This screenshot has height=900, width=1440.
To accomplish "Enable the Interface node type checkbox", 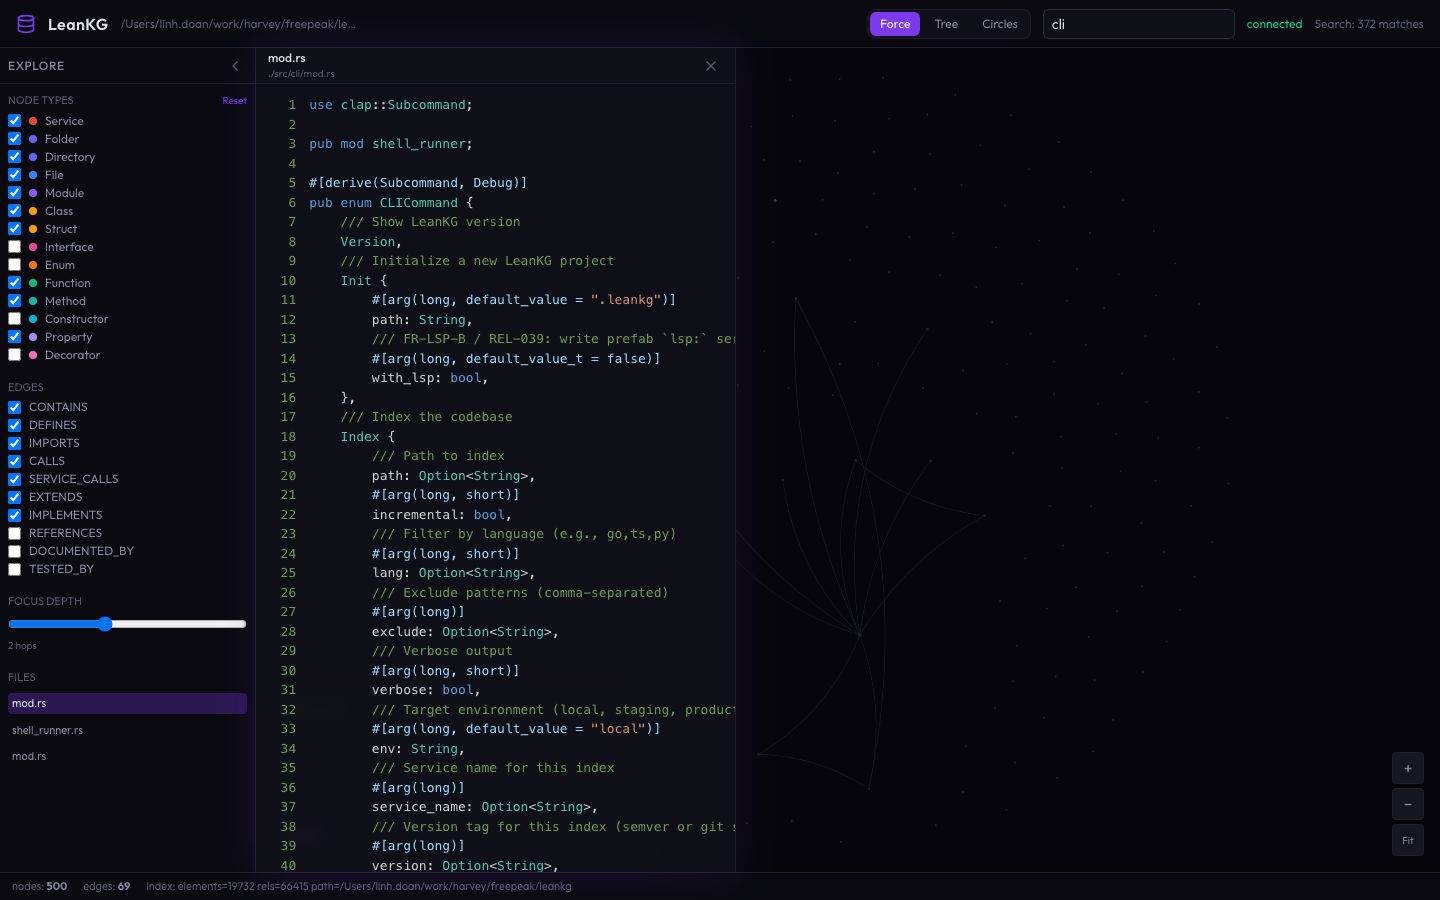I will pyautogui.click(x=14, y=247).
